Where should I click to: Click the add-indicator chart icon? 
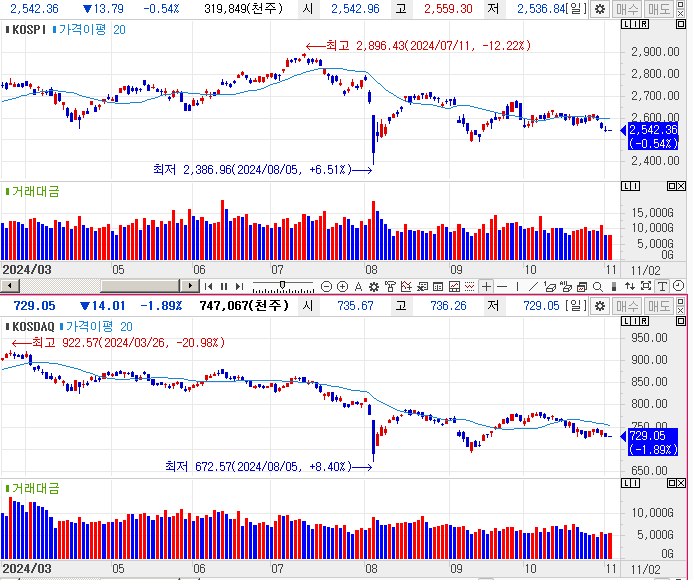pyautogui.click(x=406, y=286)
